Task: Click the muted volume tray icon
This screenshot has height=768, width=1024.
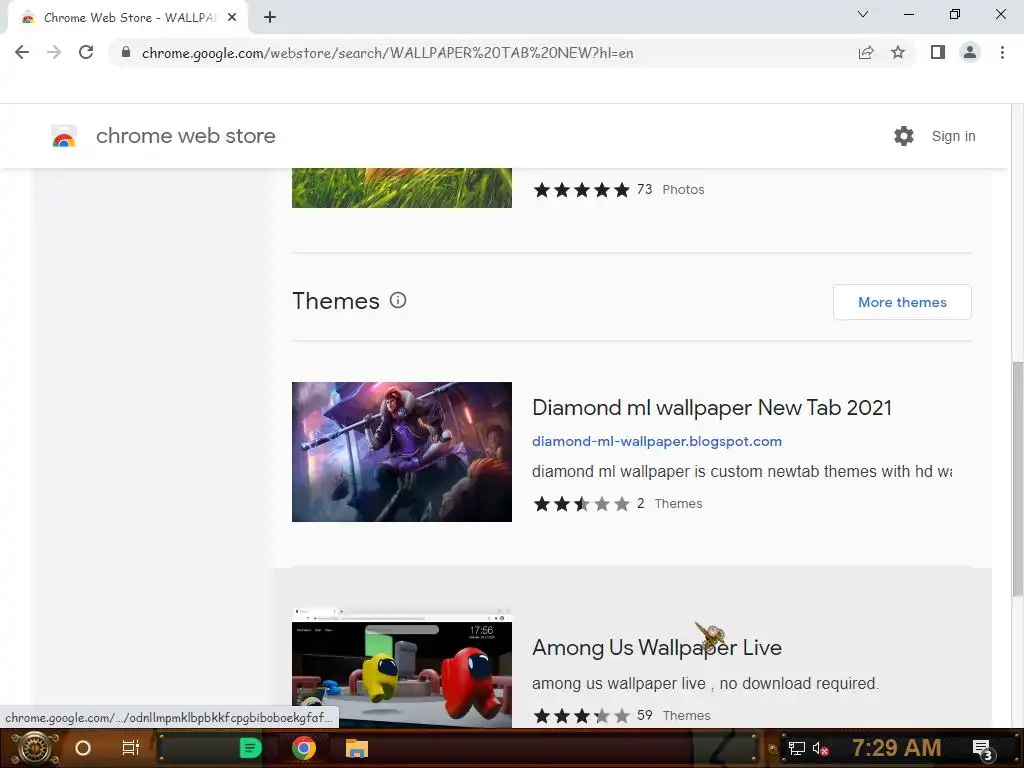Action: pos(820,749)
